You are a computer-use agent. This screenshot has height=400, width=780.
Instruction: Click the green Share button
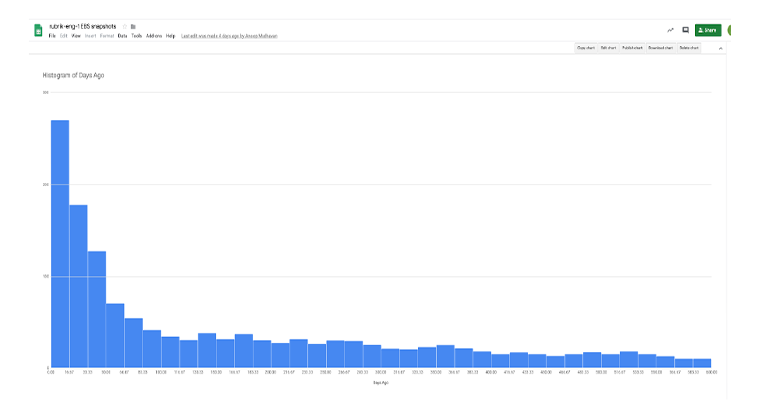(708, 30)
